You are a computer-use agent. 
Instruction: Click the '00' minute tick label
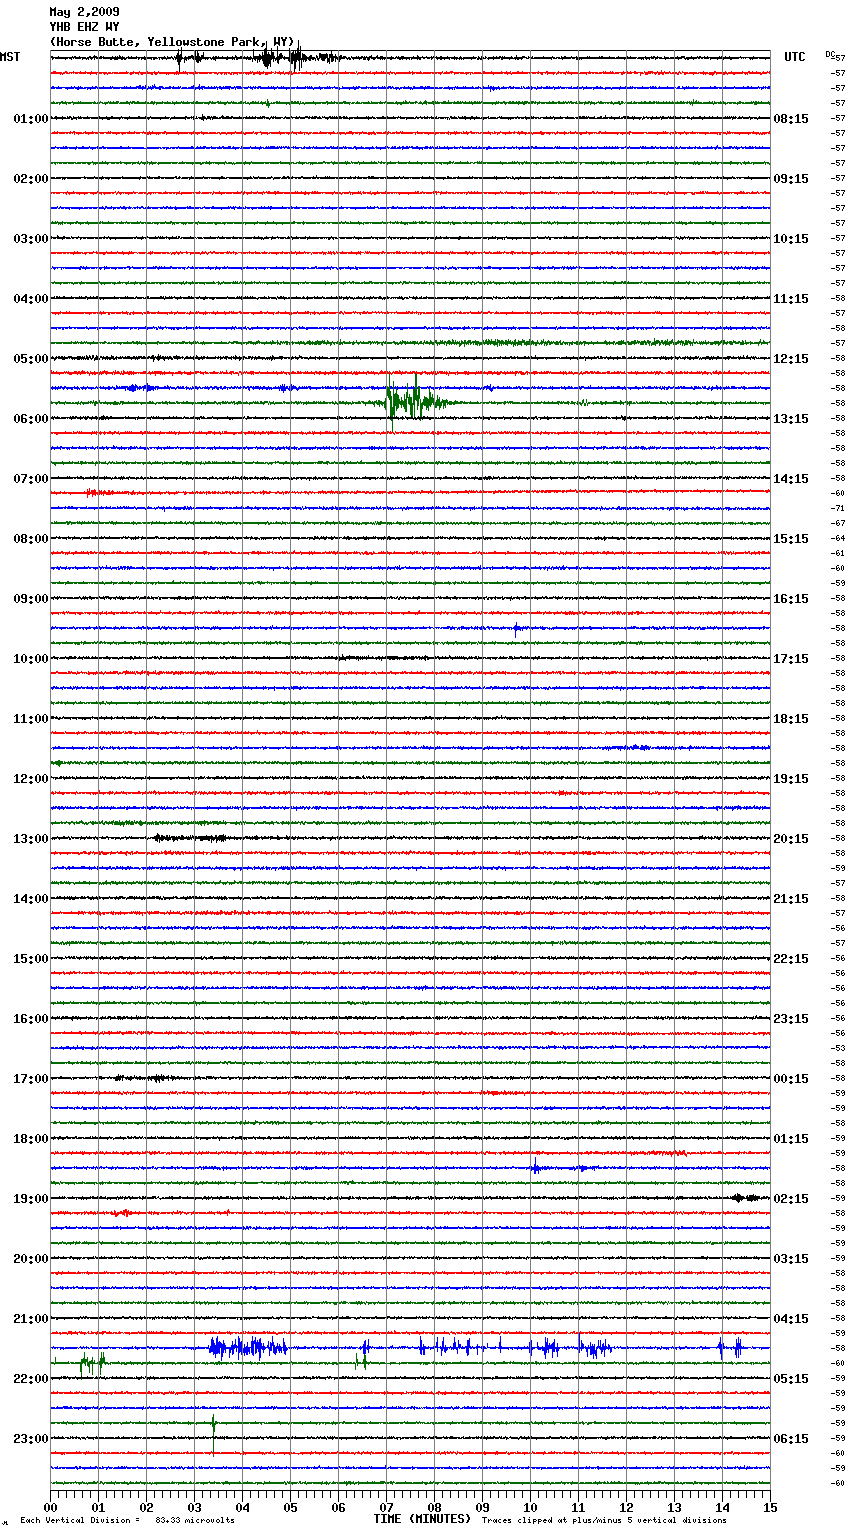coord(50,1507)
